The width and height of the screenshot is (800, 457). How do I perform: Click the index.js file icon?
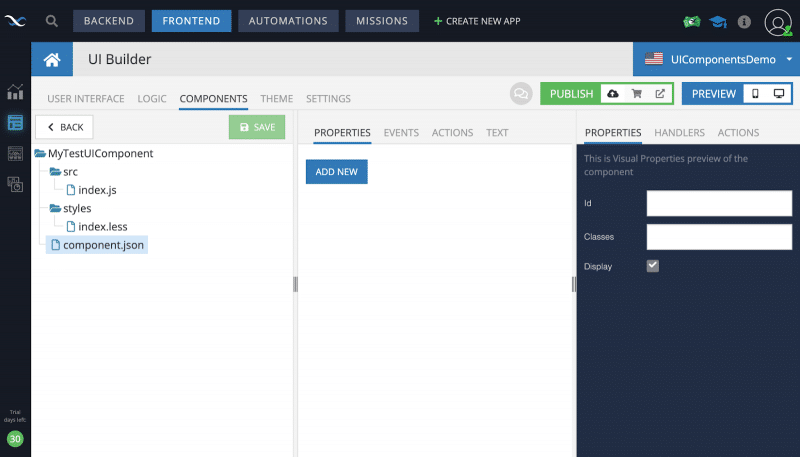point(71,190)
